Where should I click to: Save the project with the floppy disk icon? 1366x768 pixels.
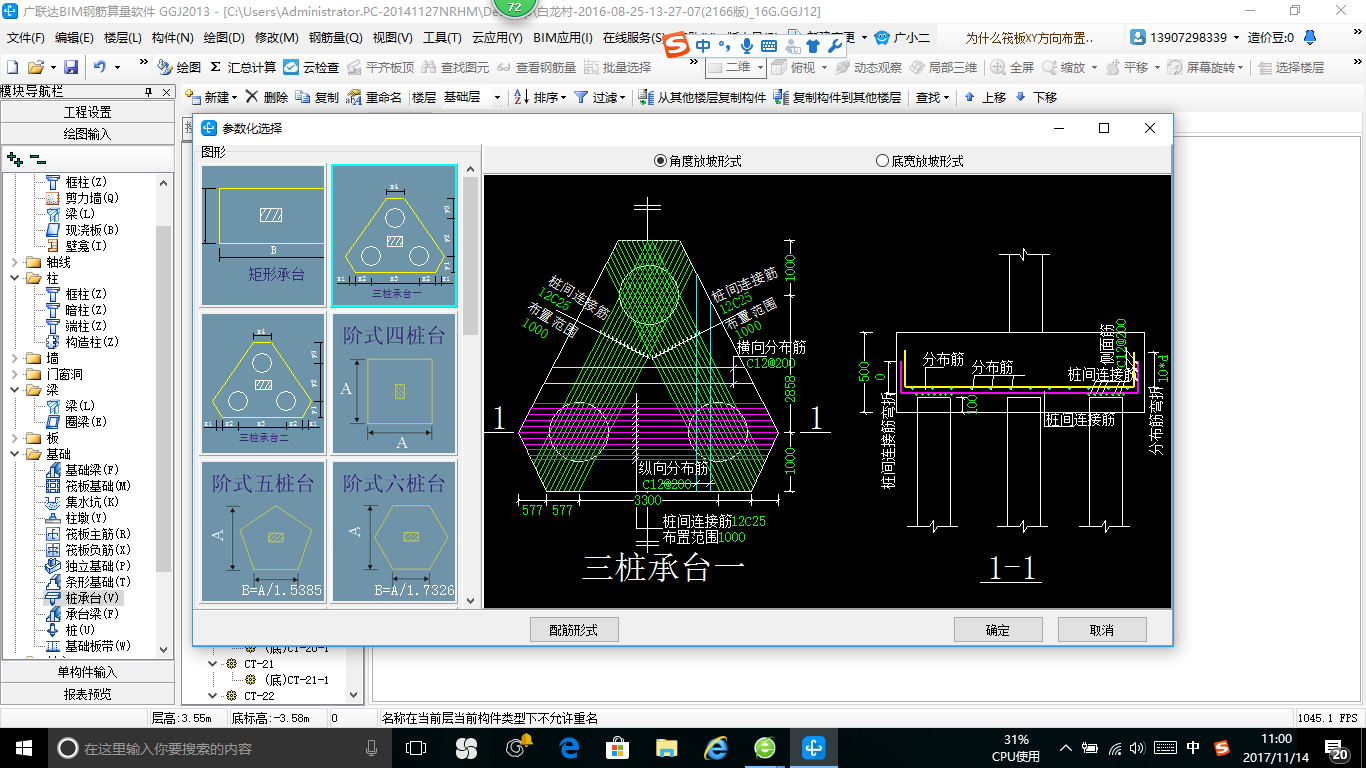[71, 67]
